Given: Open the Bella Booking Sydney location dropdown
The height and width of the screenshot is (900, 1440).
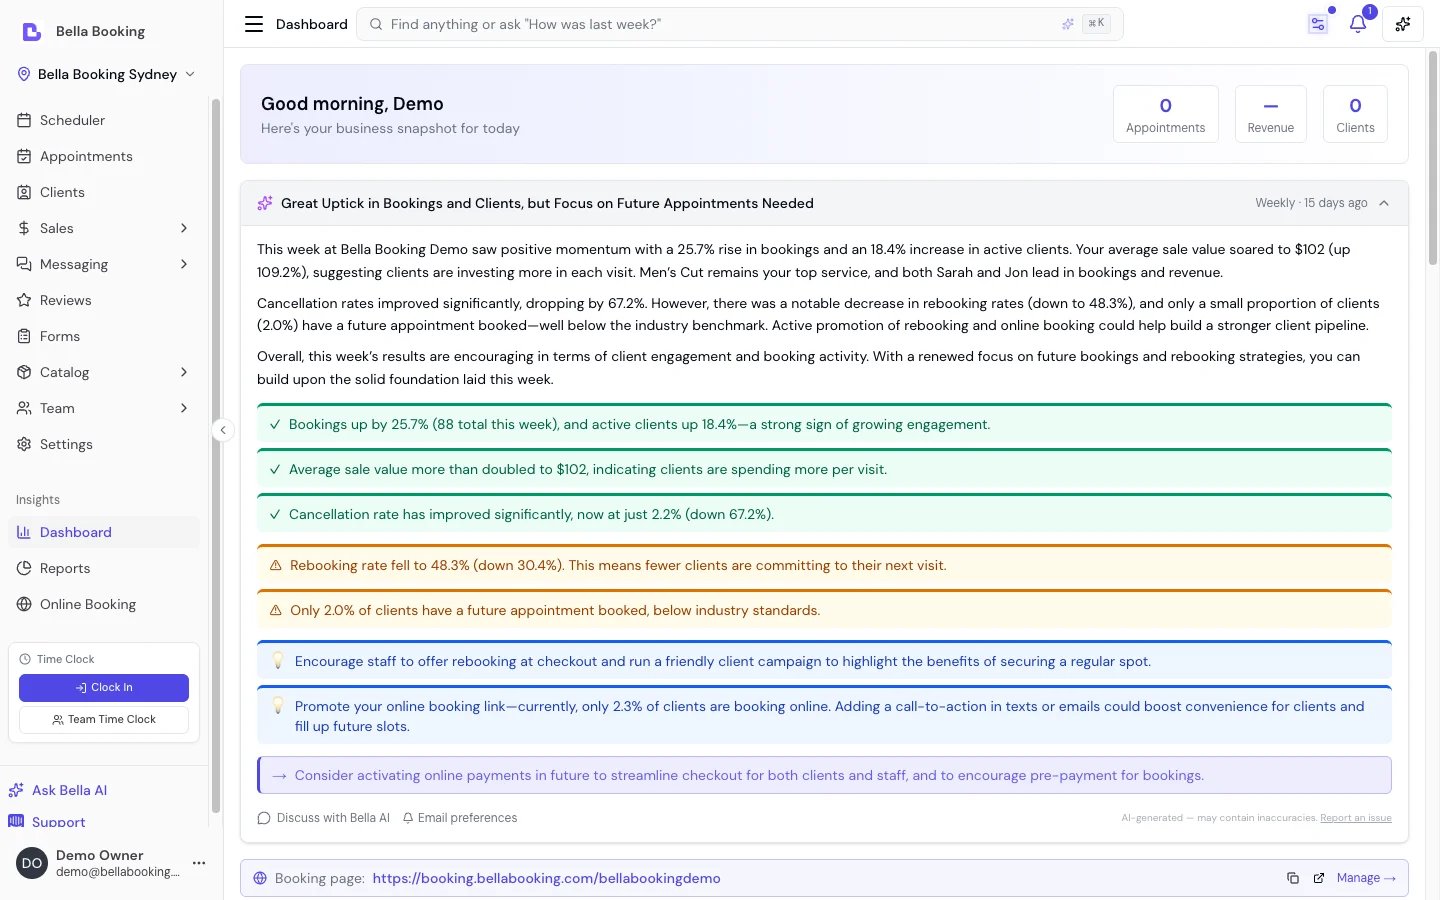Looking at the screenshot, I should pyautogui.click(x=106, y=74).
